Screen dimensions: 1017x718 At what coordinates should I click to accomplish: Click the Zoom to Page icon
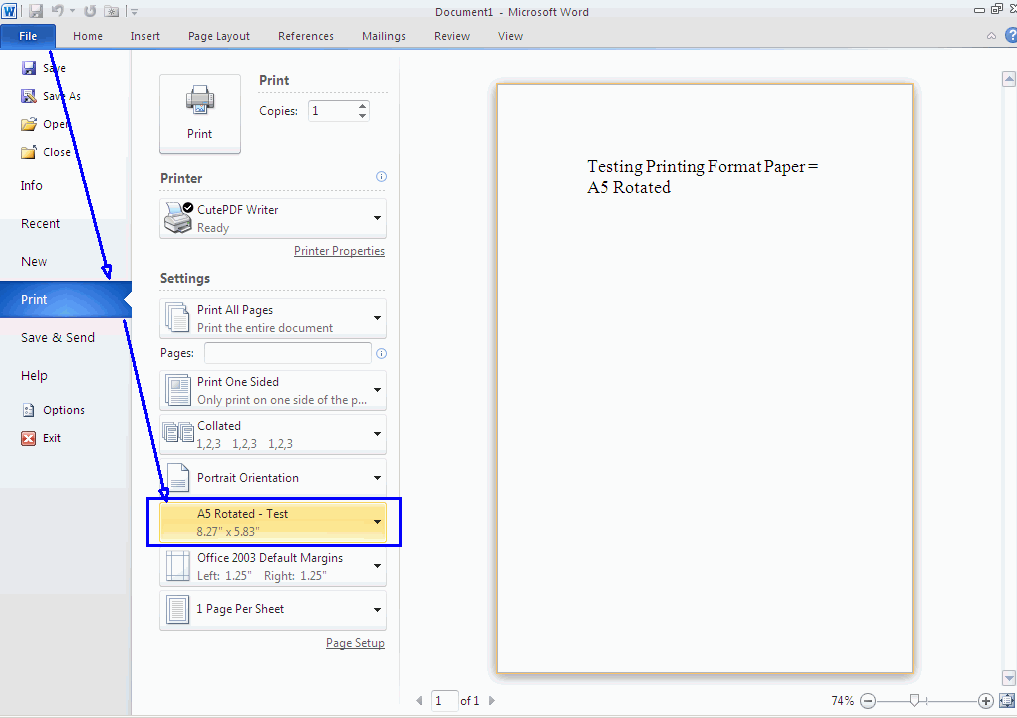pyautogui.click(x=1006, y=700)
